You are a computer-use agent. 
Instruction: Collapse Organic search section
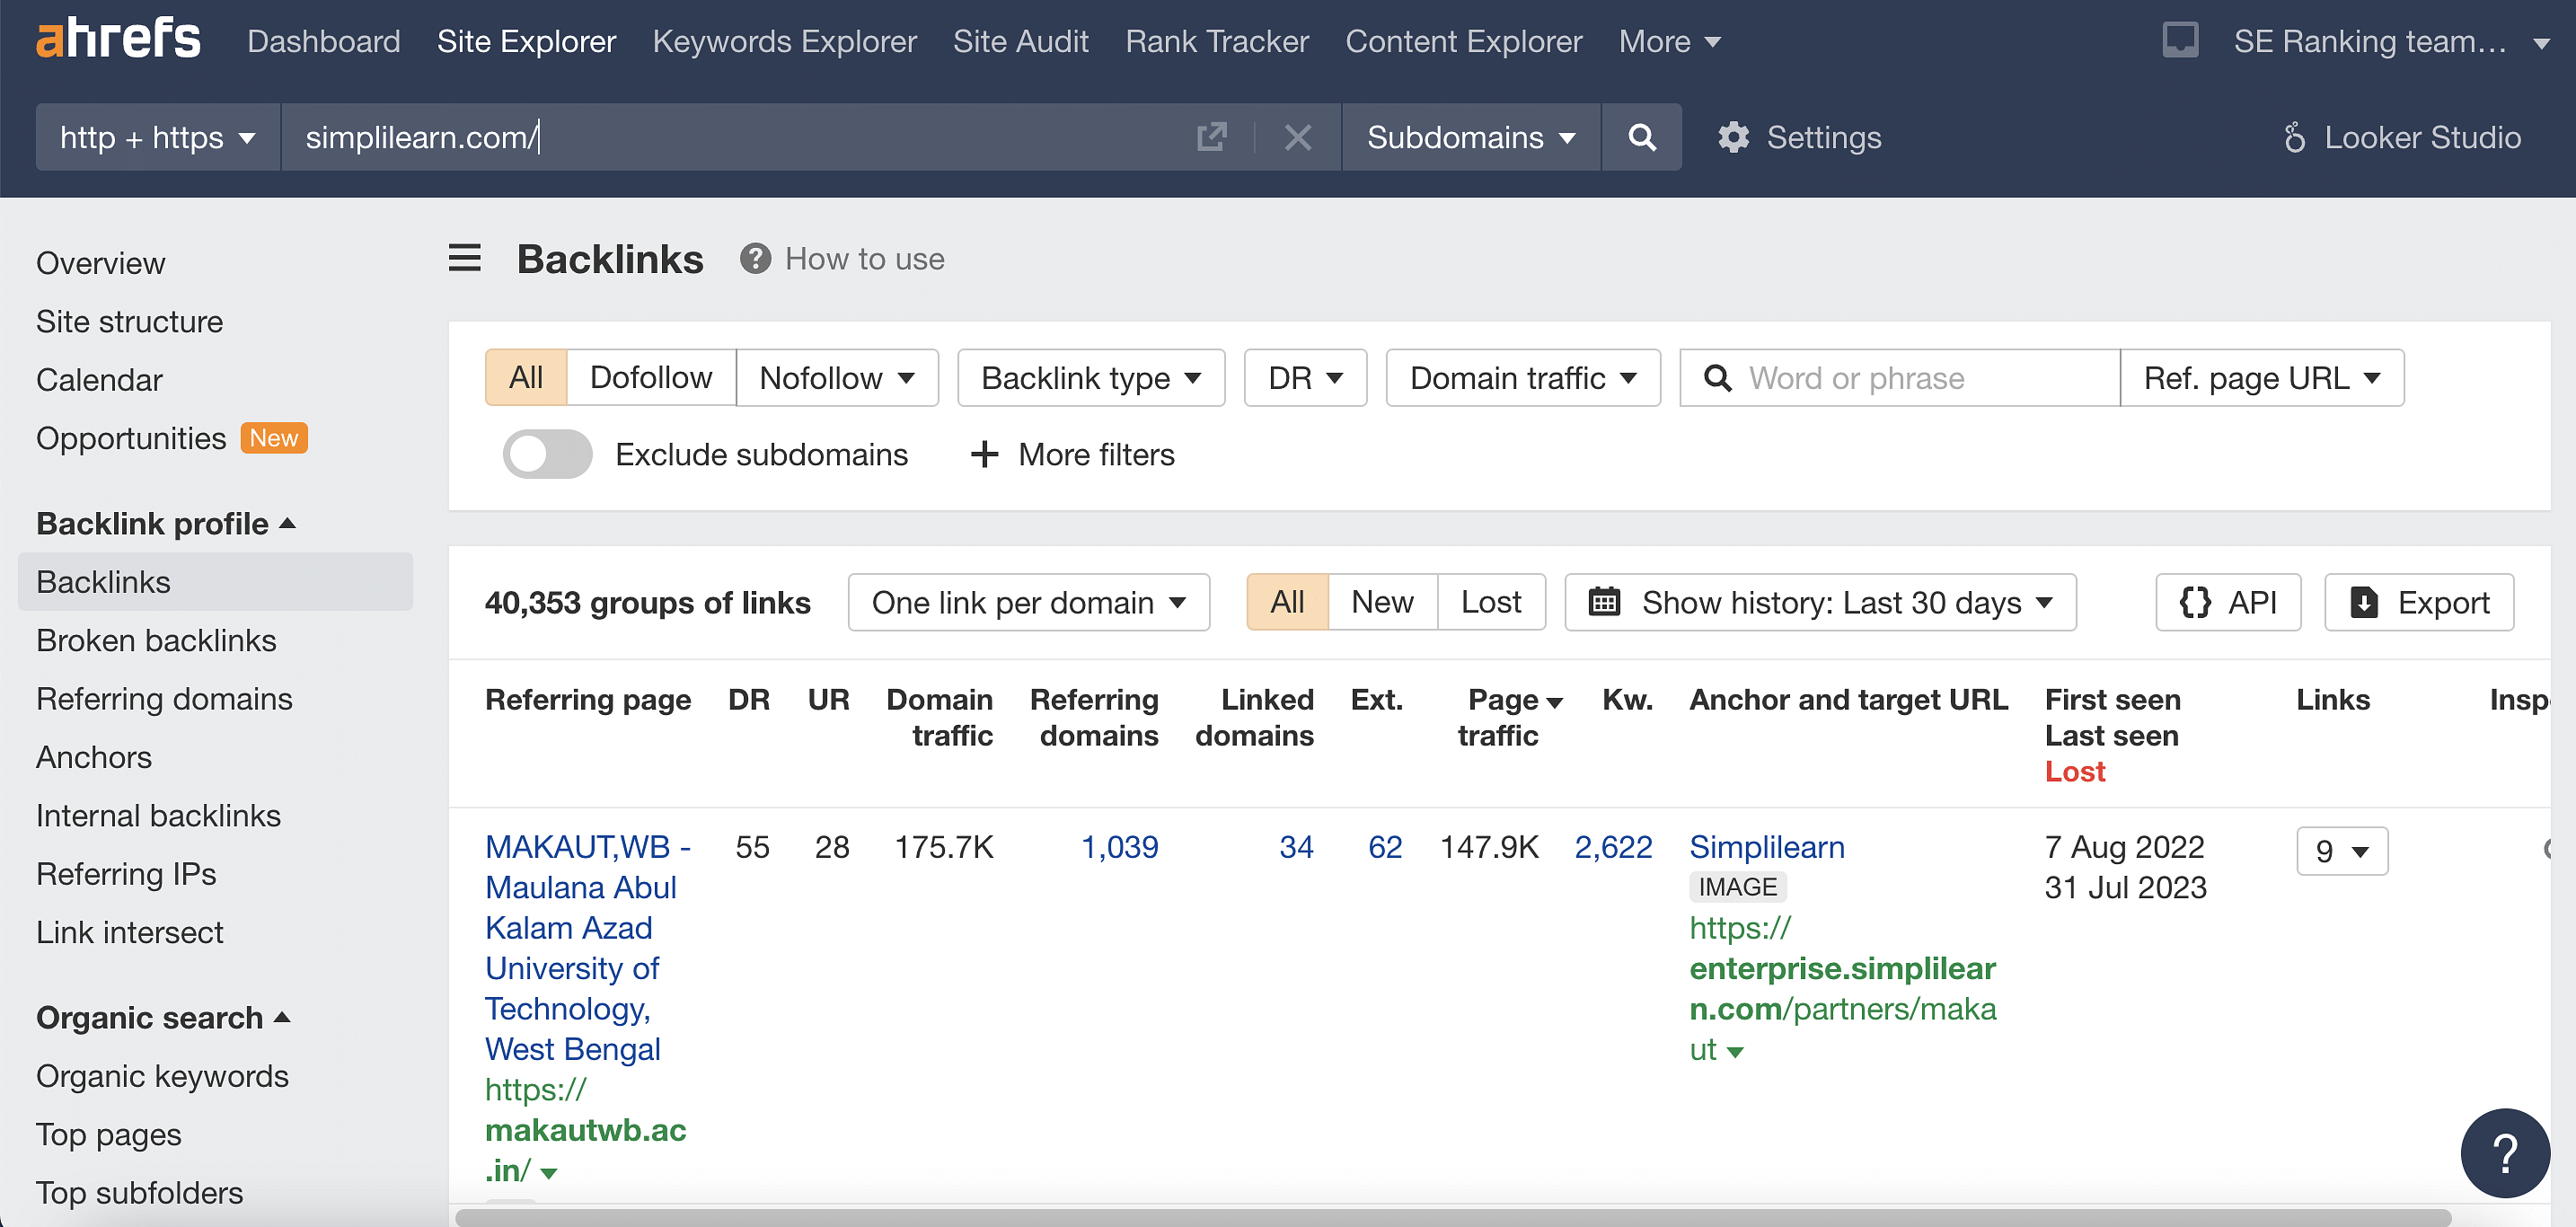(164, 1017)
